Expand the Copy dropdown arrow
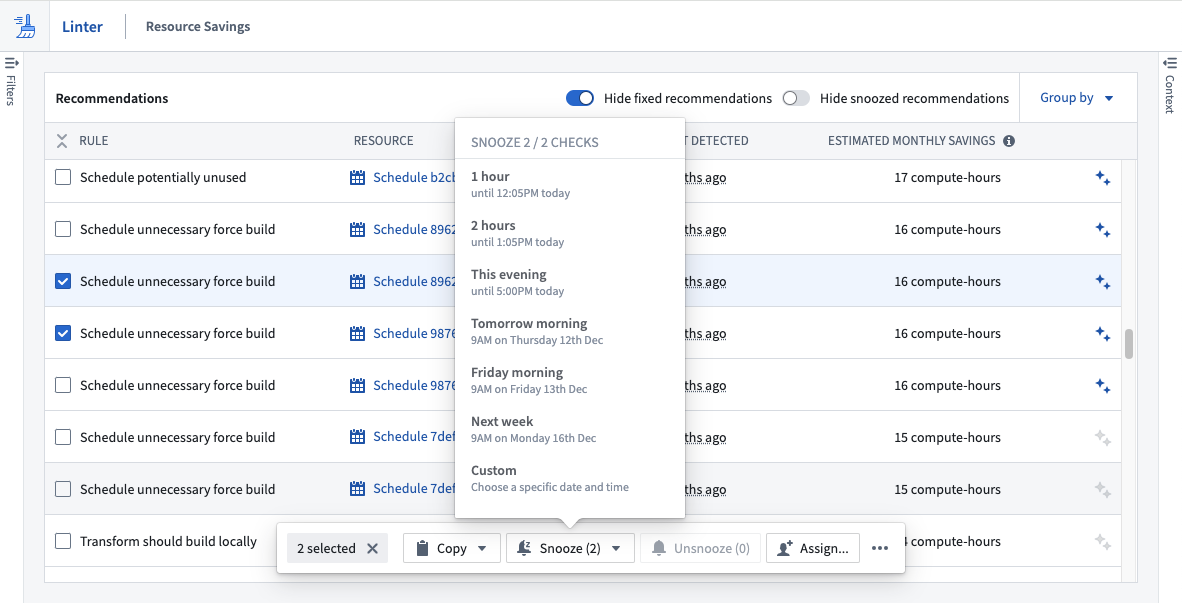The width and height of the screenshot is (1182, 603). coord(482,549)
